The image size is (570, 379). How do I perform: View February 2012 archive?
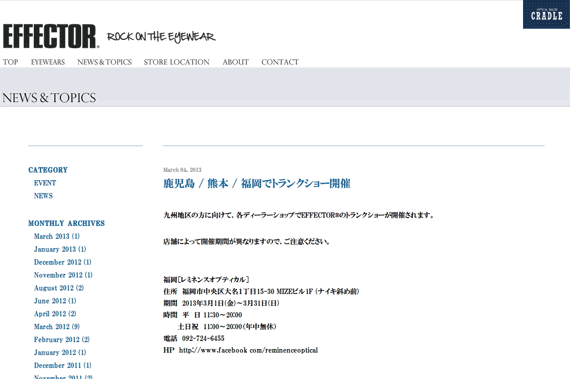pyautogui.click(x=62, y=340)
